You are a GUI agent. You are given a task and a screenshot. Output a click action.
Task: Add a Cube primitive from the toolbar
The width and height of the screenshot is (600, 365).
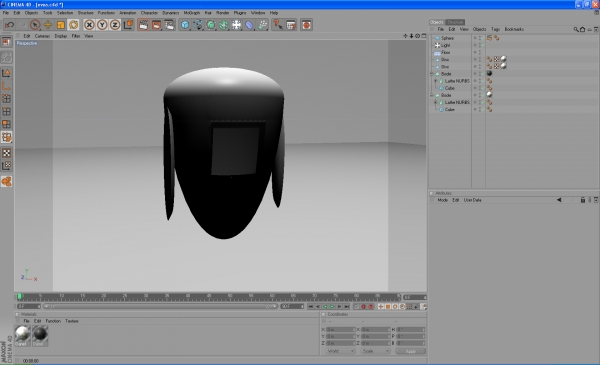pyautogui.click(x=185, y=25)
